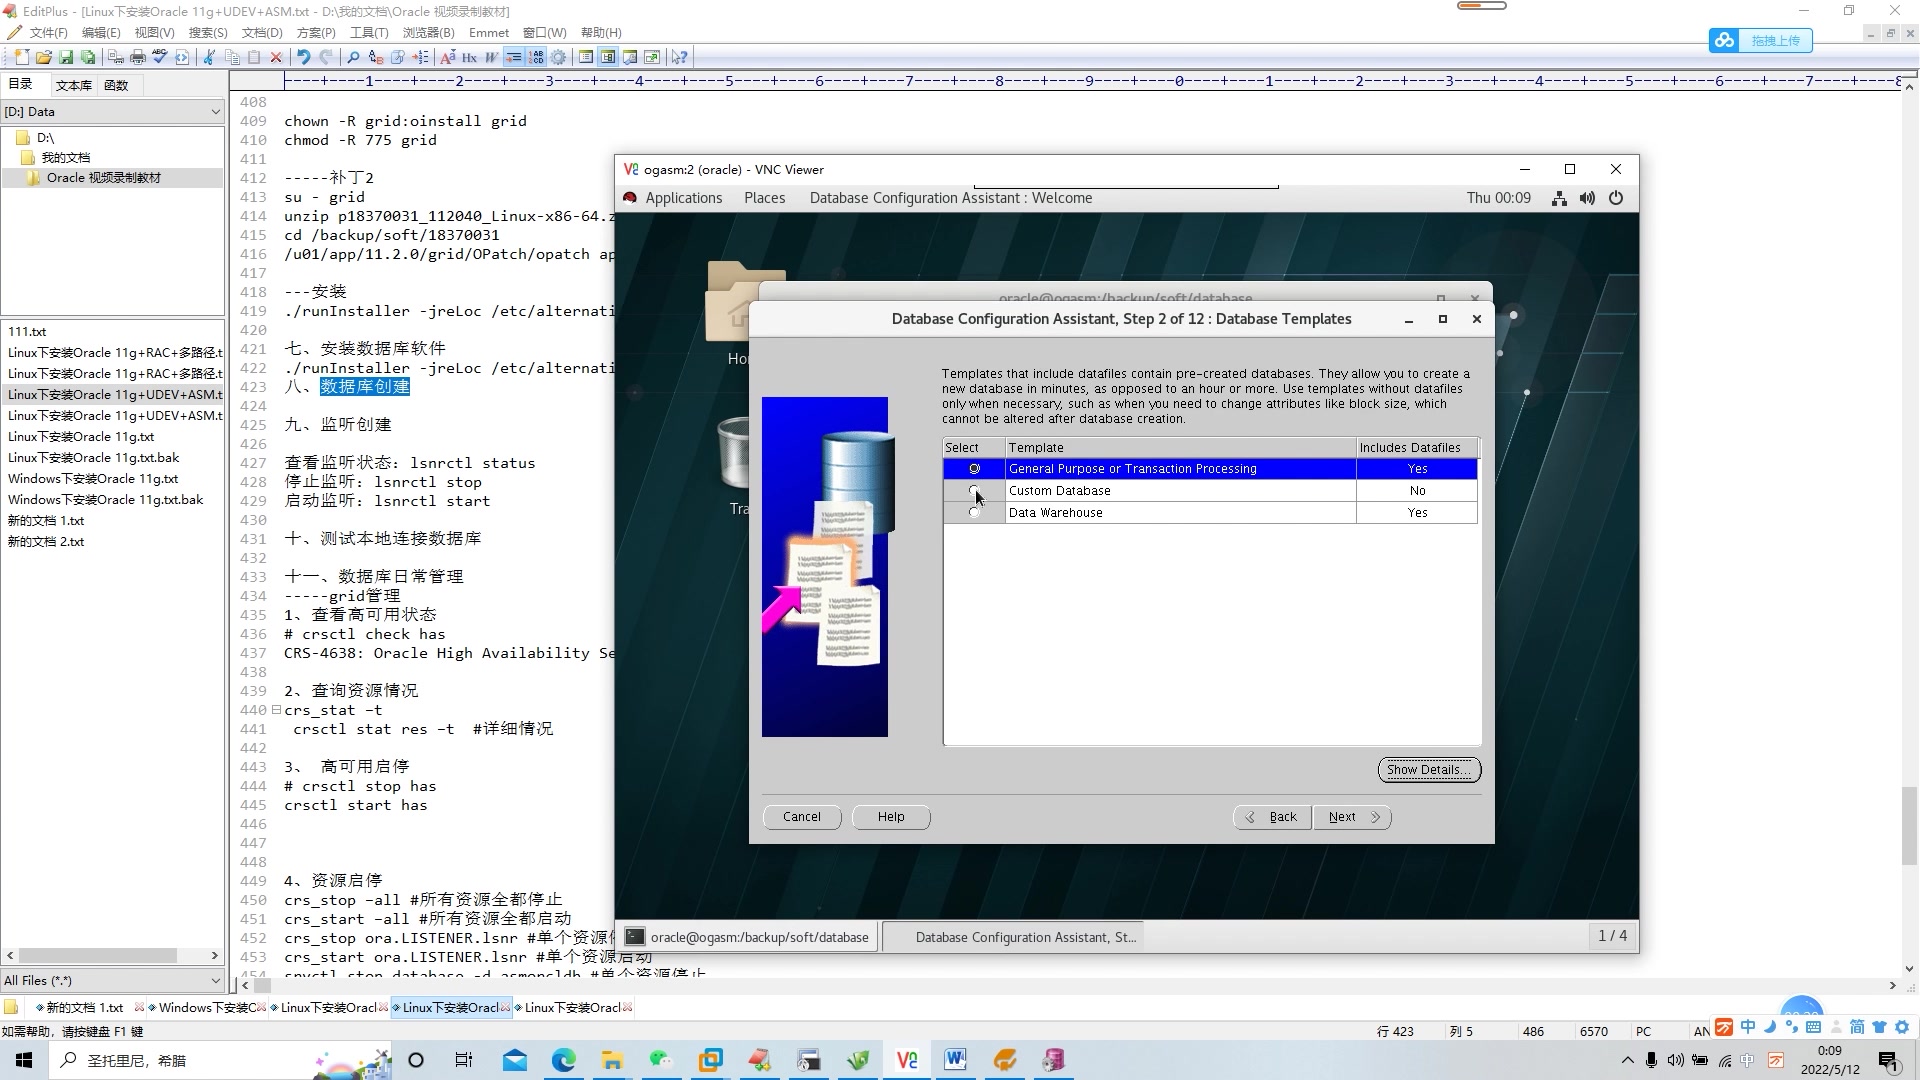Click the Replace icon in toolbar
Image resolution: width=1920 pixels, height=1080 pixels.
[x=375, y=58]
